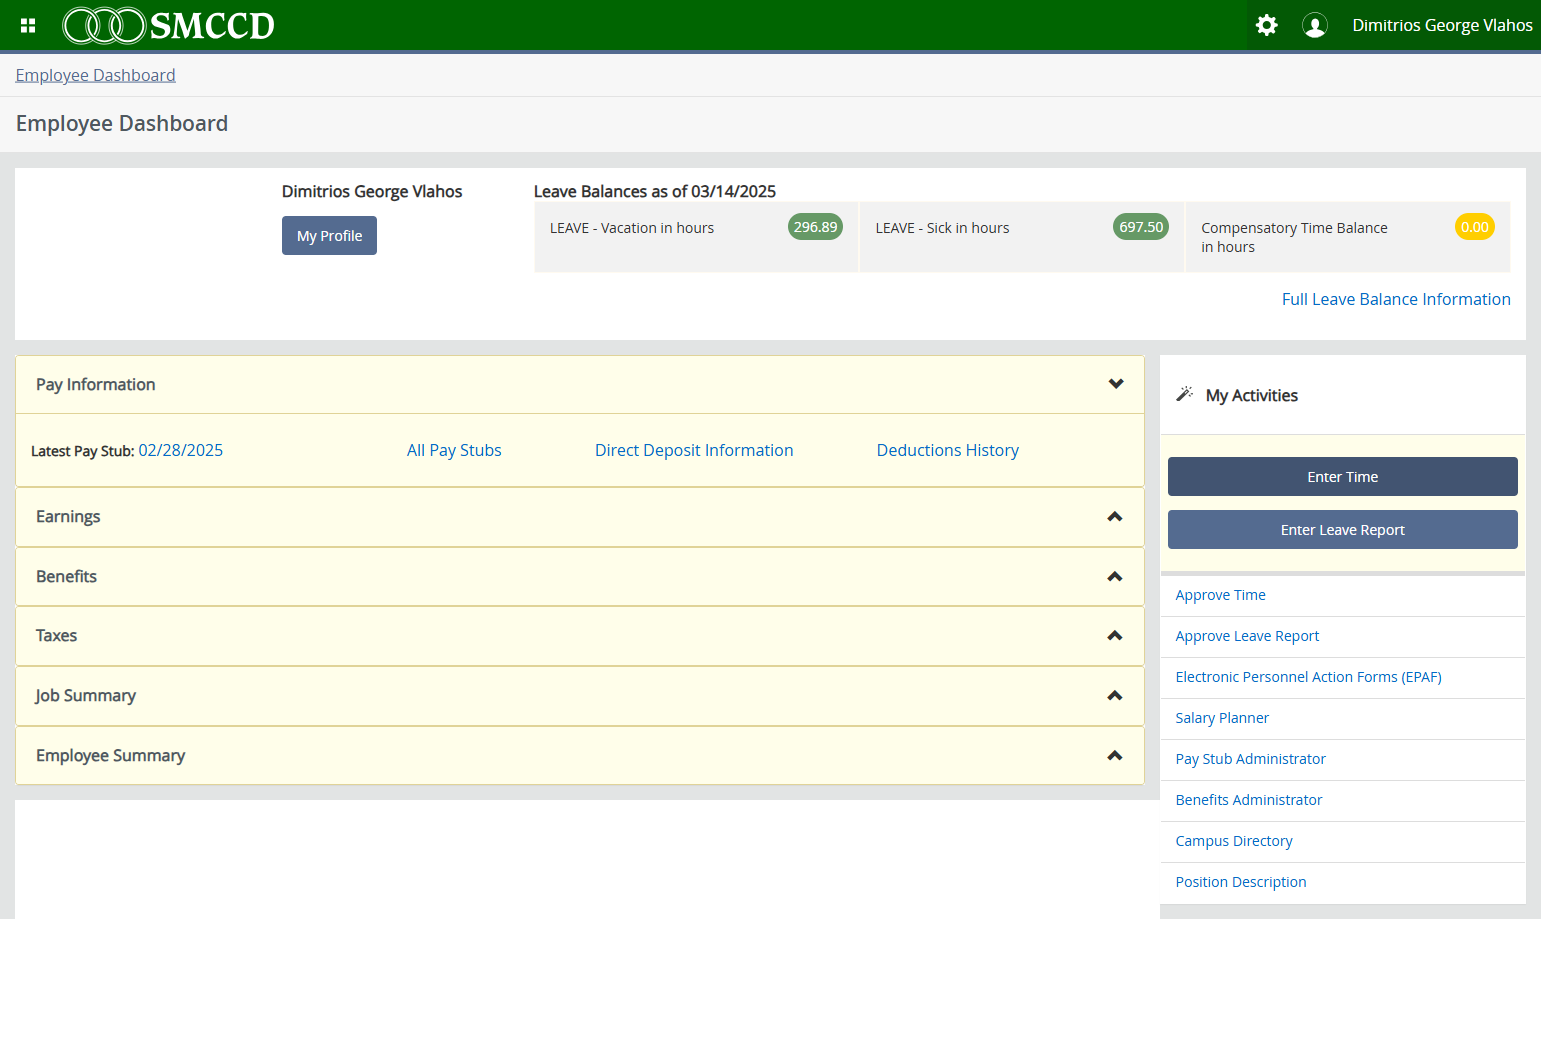
Task: Collapse the Pay Information section chevron
Action: pos(1116,384)
